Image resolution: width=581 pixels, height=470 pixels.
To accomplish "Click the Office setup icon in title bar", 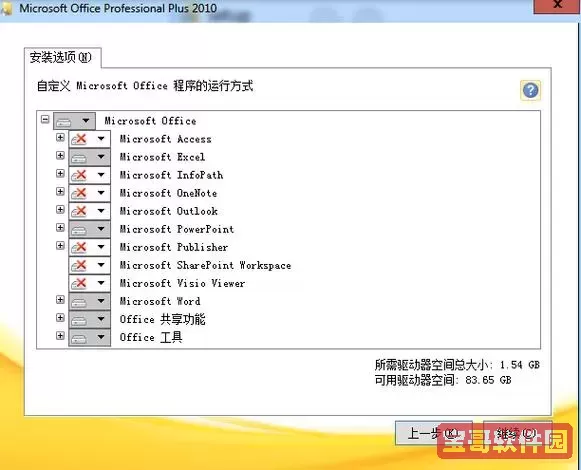I will pos(6,8).
